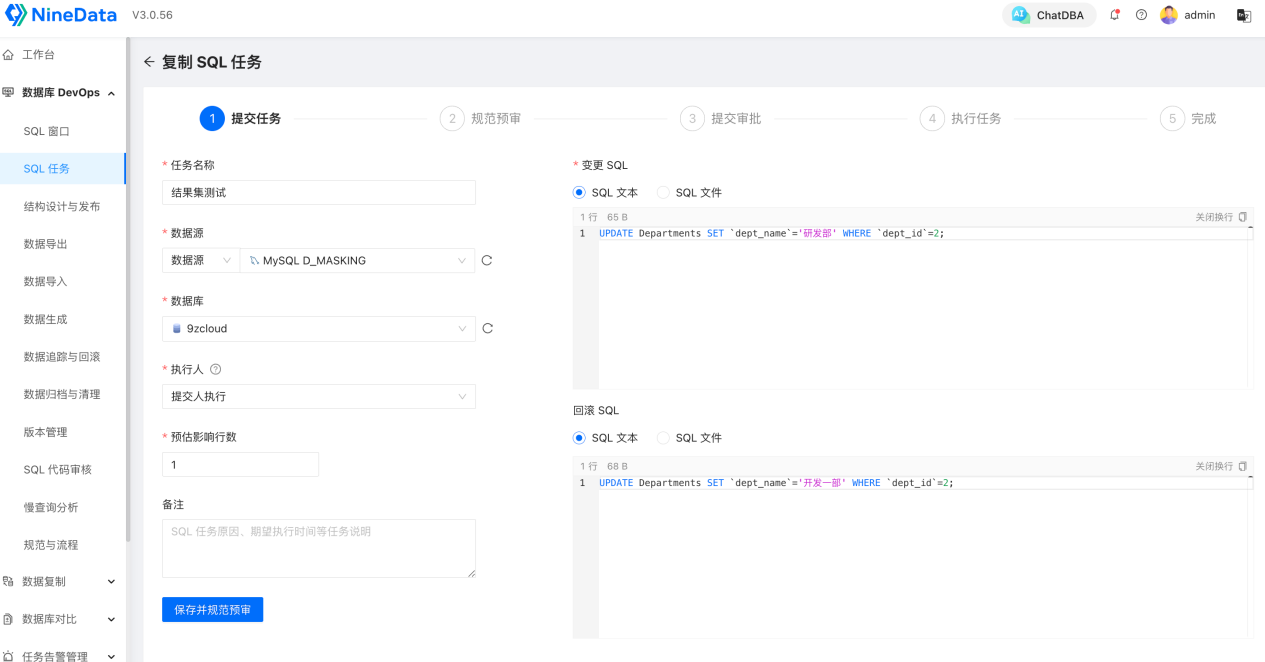Open the notification bell
The image size is (1265, 662).
[x=1115, y=15]
